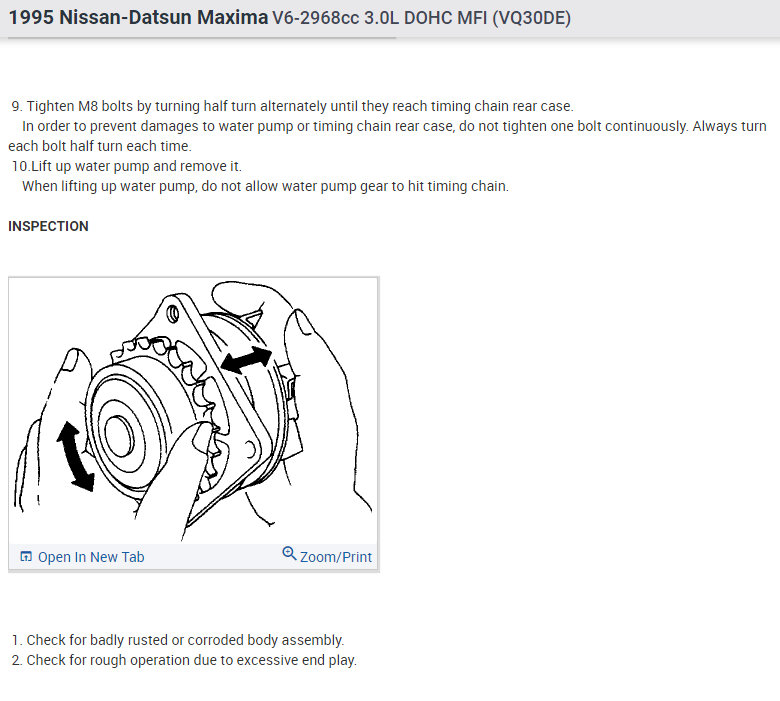Click the upper double-headed arrow in diagram
This screenshot has height=701, width=780.
point(246,360)
